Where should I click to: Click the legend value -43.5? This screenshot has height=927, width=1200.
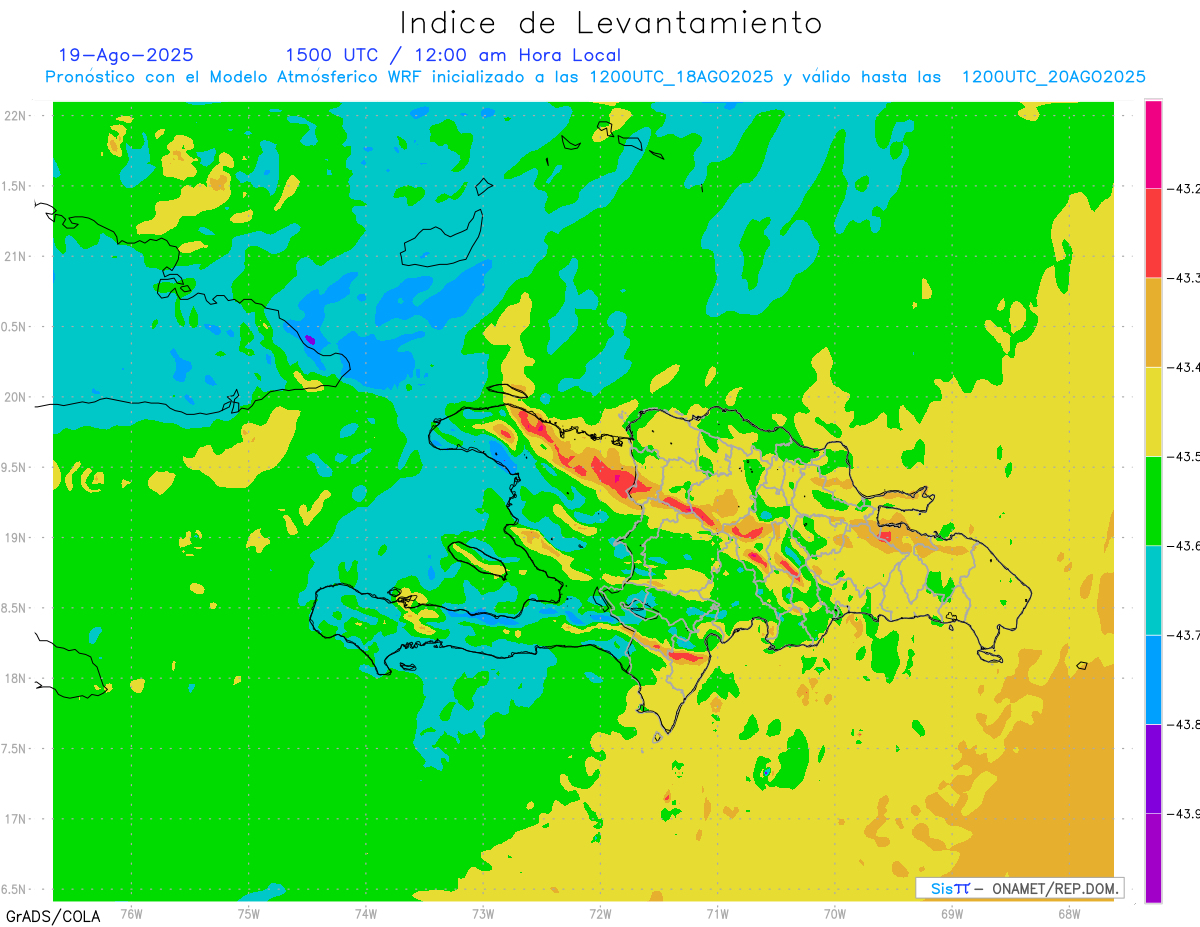click(1184, 456)
